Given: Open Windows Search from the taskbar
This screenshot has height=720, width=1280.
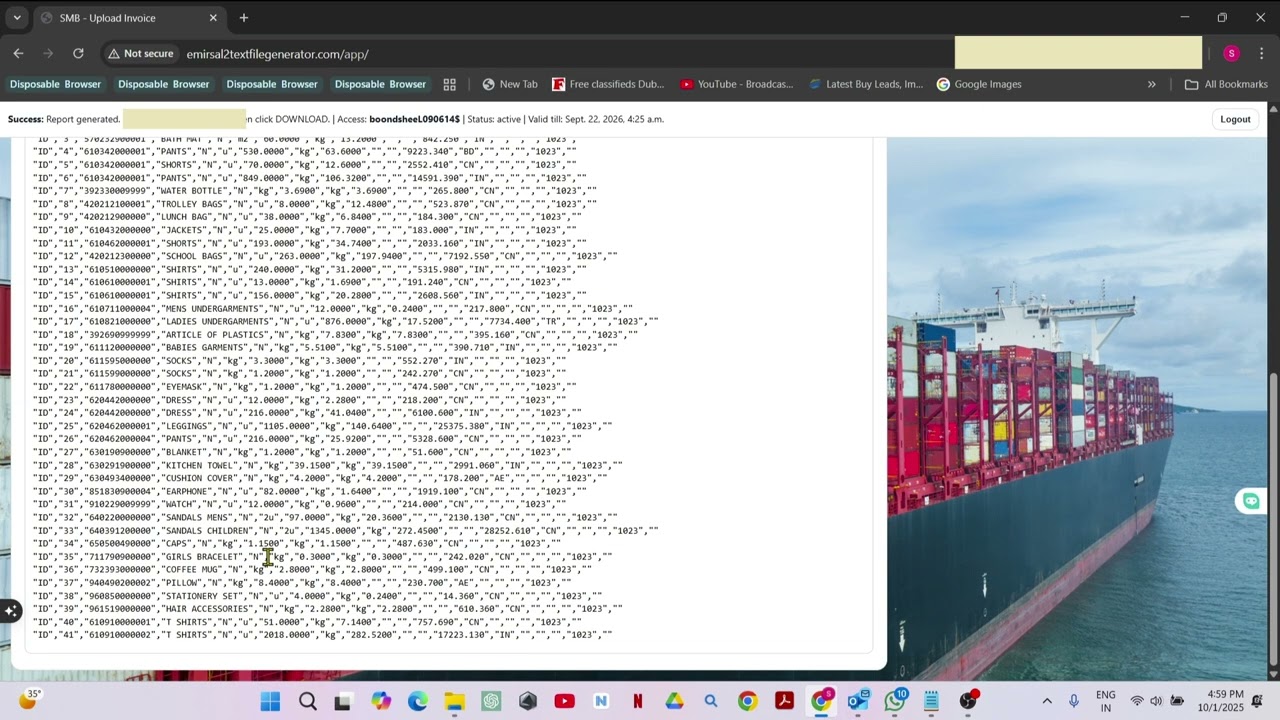Looking at the screenshot, I should (x=307, y=701).
